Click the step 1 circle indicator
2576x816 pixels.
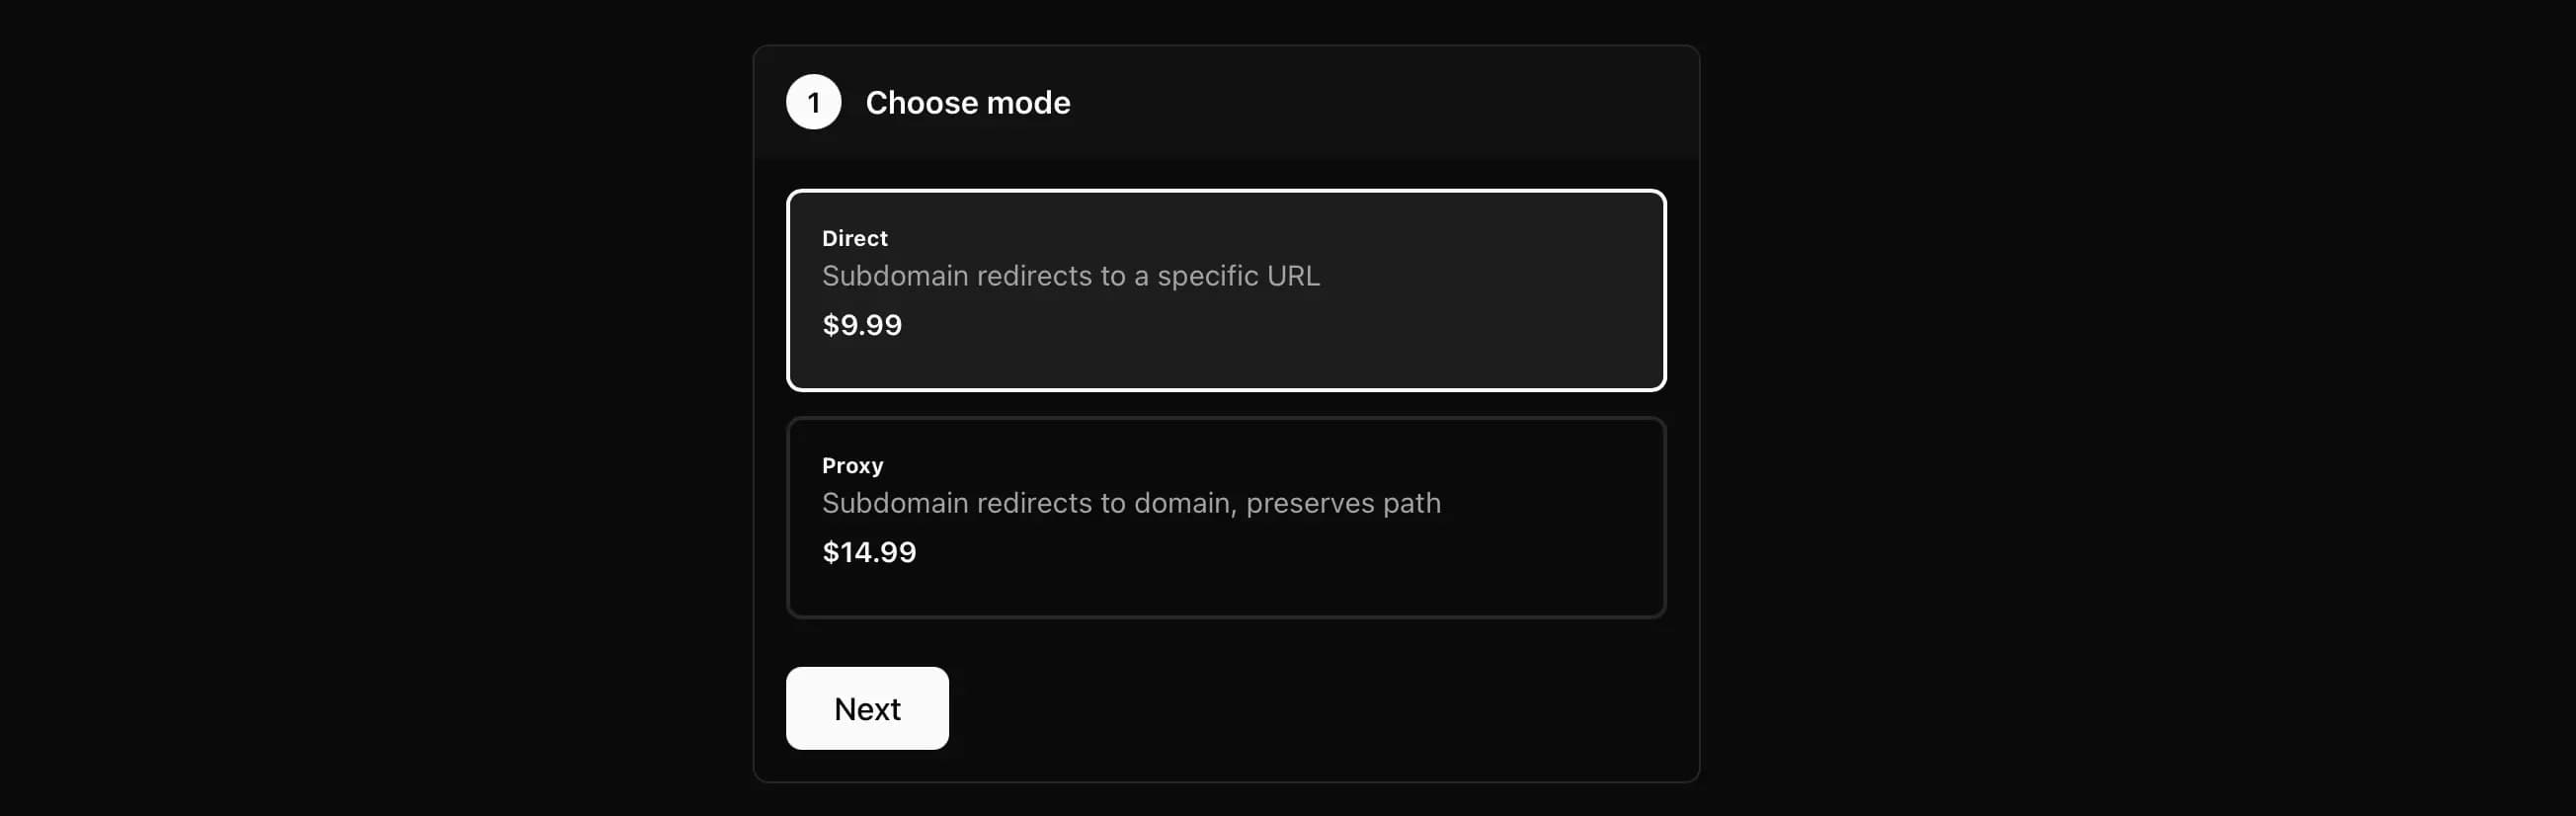click(814, 102)
